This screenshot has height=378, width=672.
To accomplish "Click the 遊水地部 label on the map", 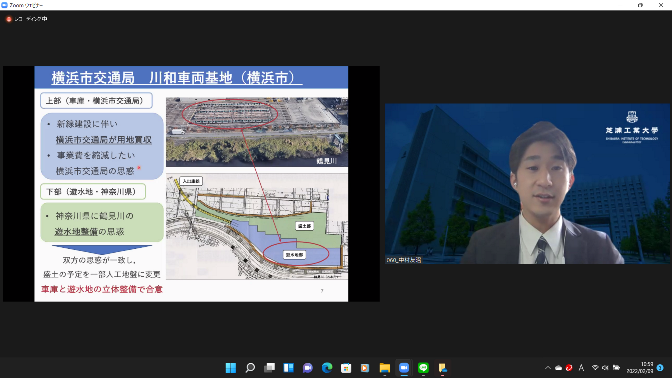I will (294, 255).
